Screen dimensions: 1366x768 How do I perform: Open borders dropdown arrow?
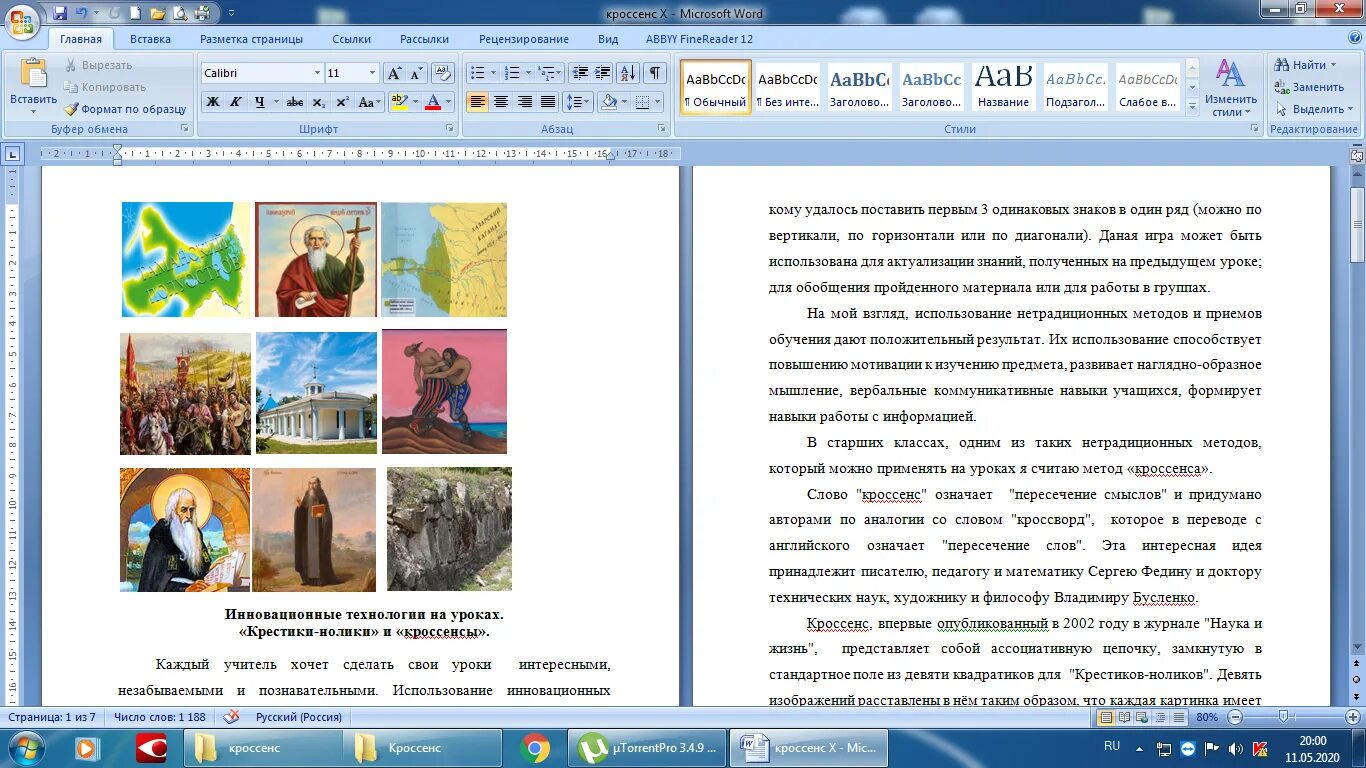click(657, 102)
